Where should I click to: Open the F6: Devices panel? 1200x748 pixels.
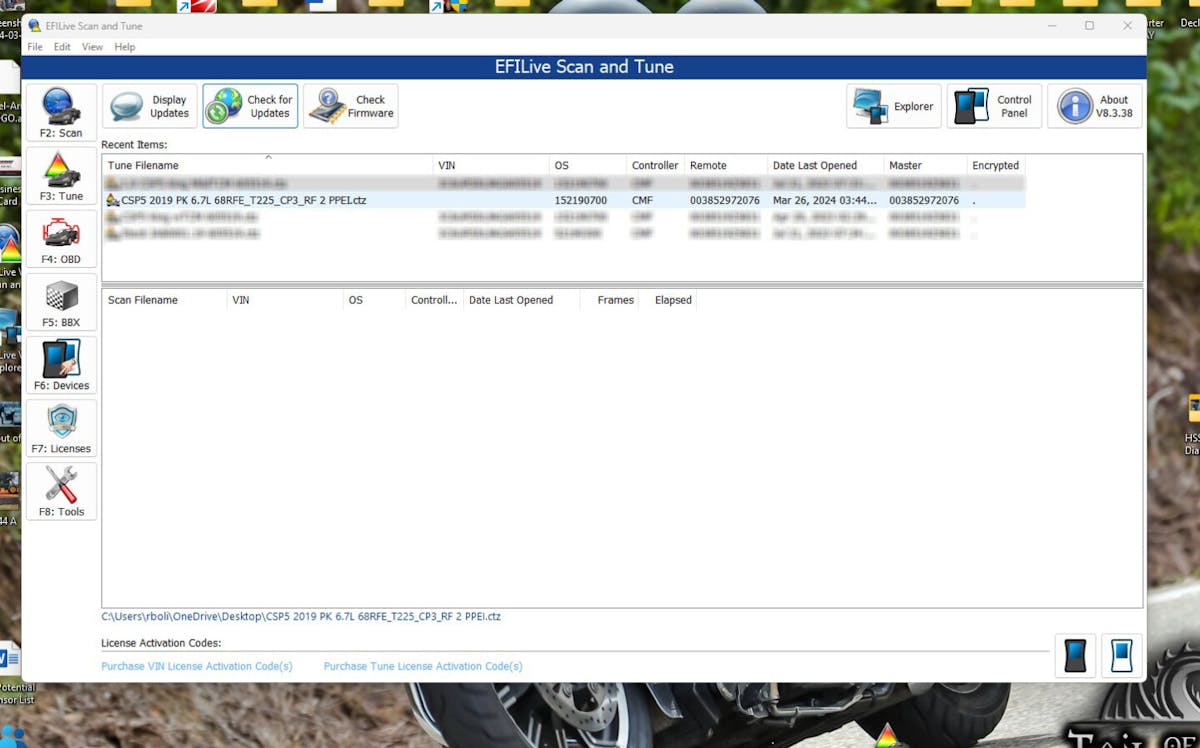pos(61,365)
